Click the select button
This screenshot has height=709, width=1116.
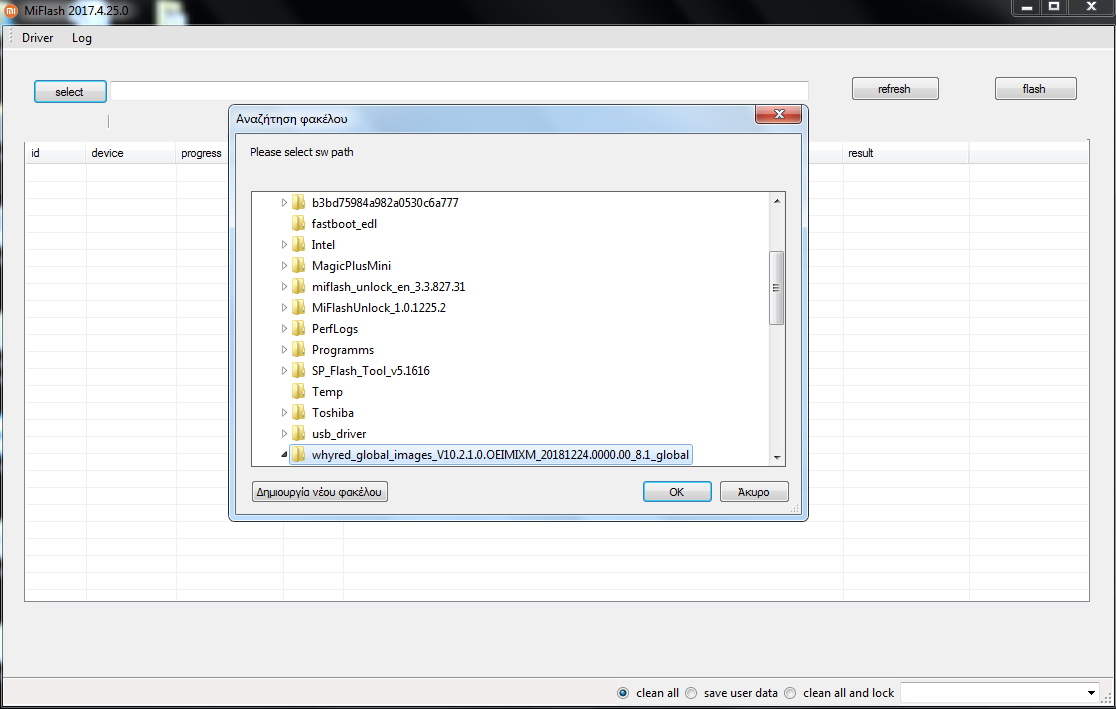70,91
